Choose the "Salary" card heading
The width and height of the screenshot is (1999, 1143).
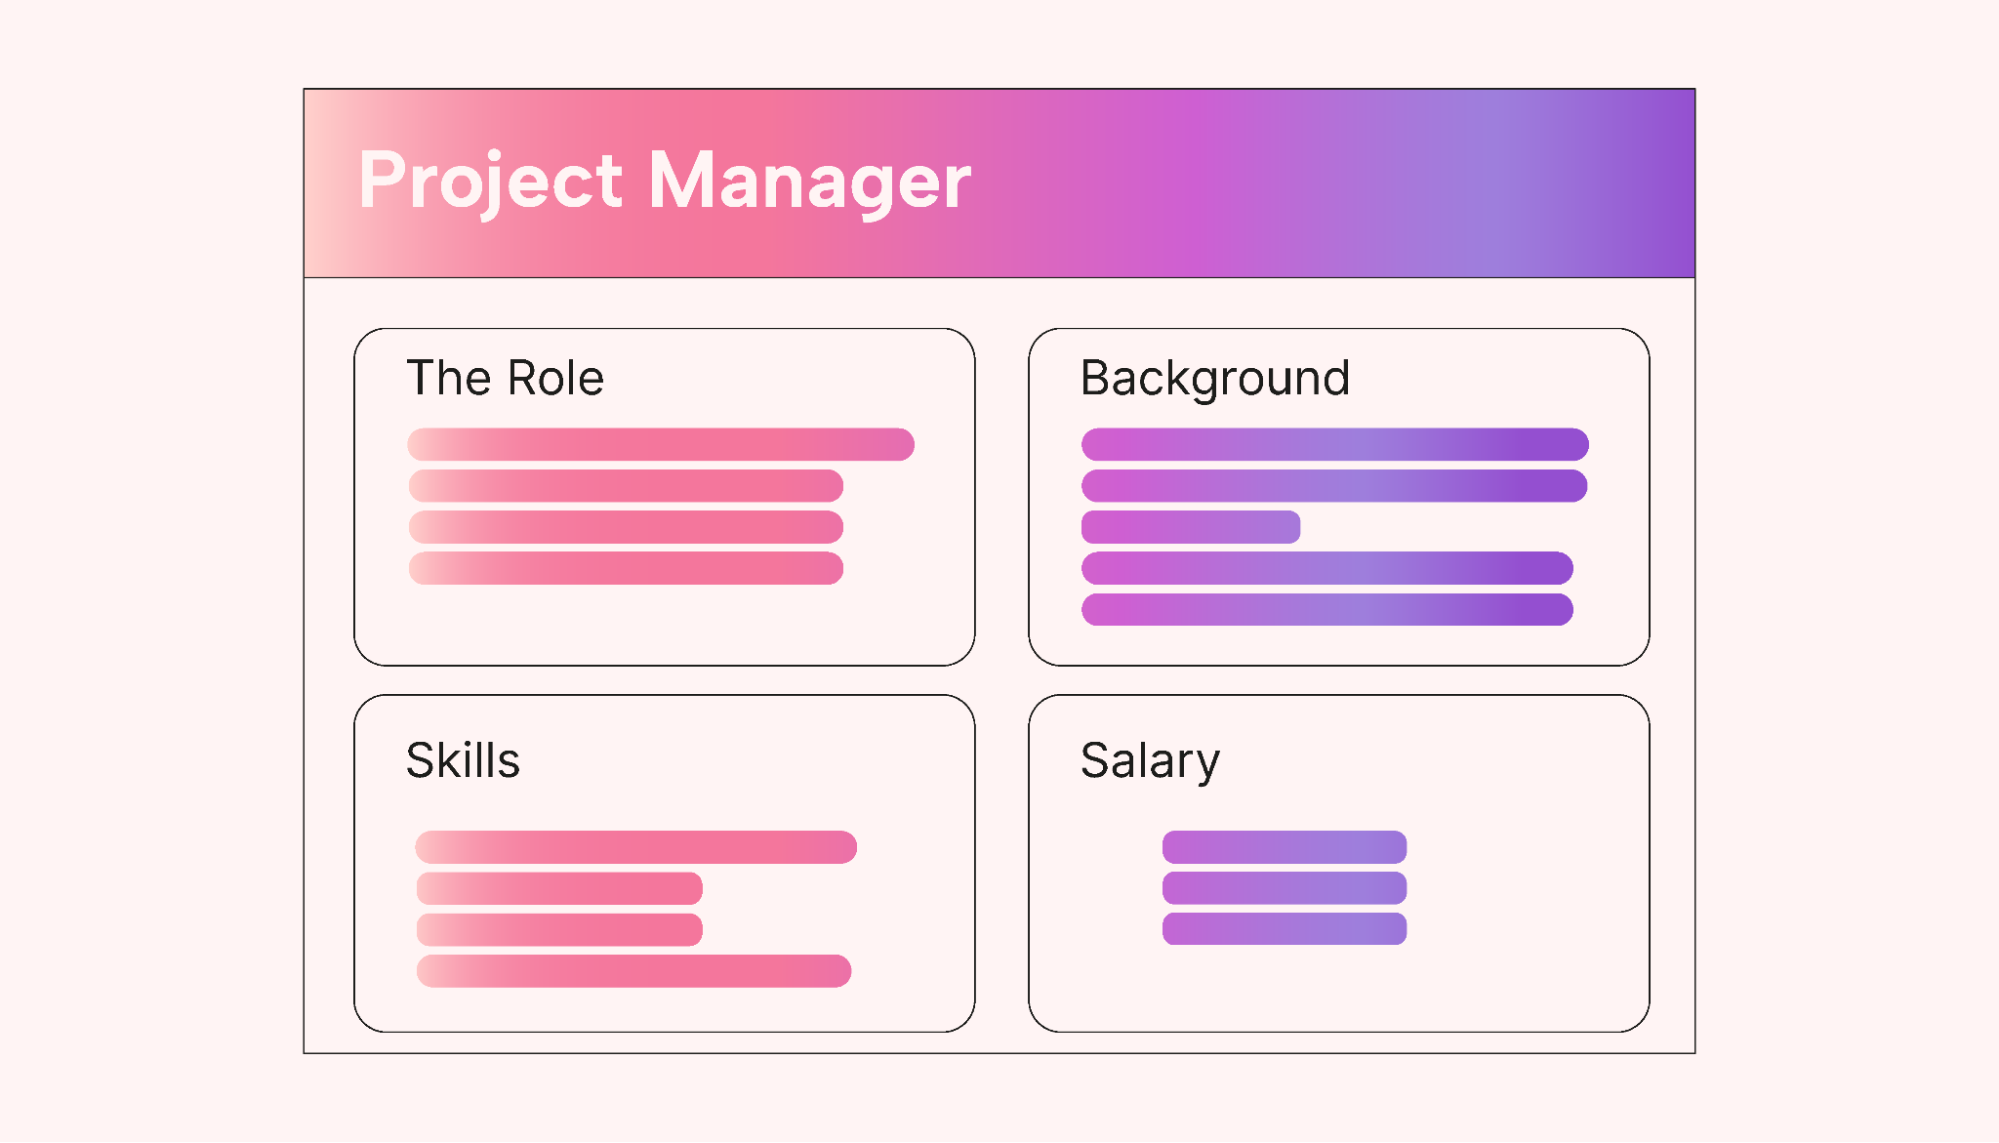pyautogui.click(x=1150, y=761)
